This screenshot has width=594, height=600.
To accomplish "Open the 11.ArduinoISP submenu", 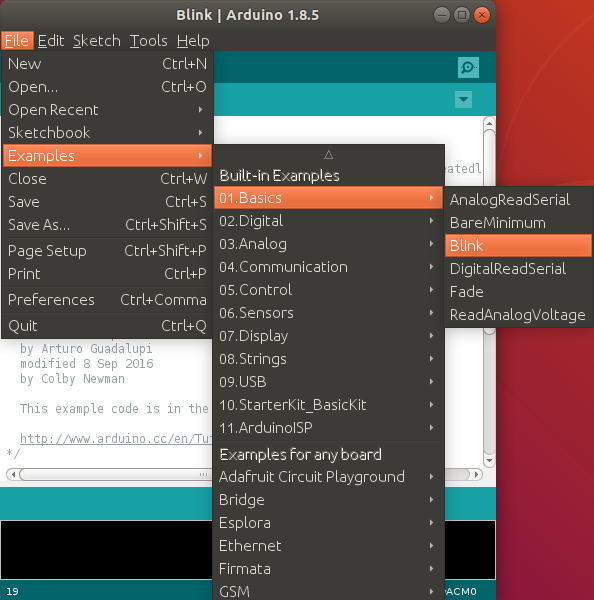I will tap(328, 427).
